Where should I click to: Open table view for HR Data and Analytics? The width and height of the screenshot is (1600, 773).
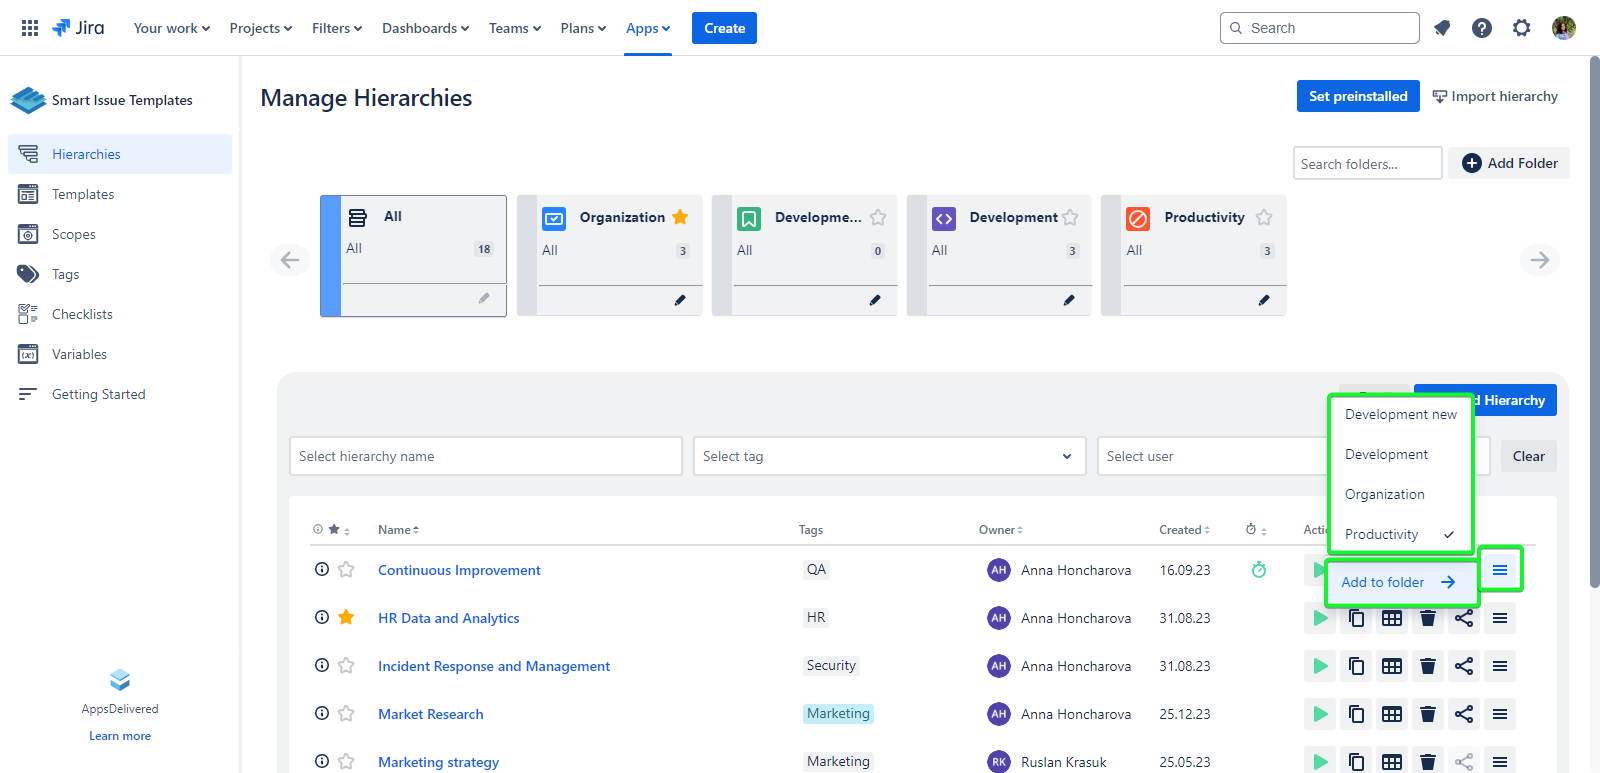coord(1392,618)
